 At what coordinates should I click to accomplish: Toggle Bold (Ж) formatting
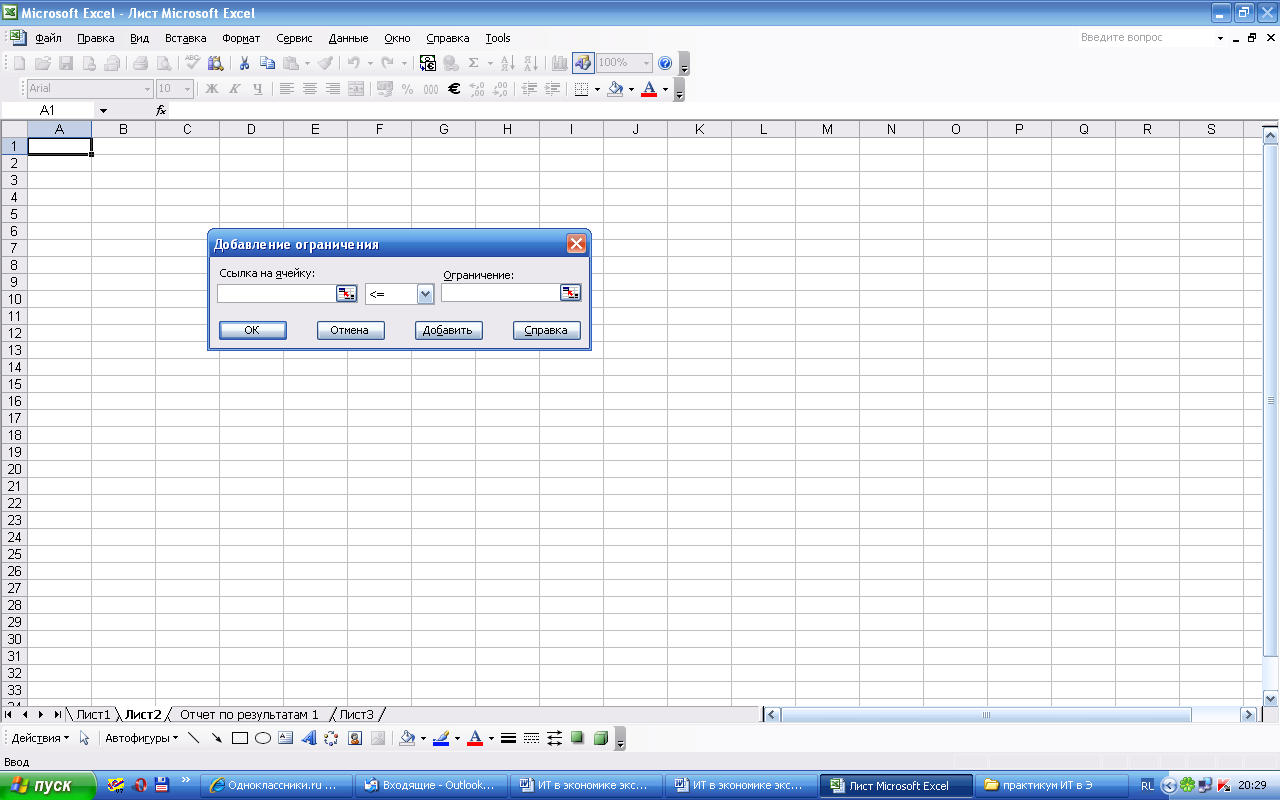(212, 89)
